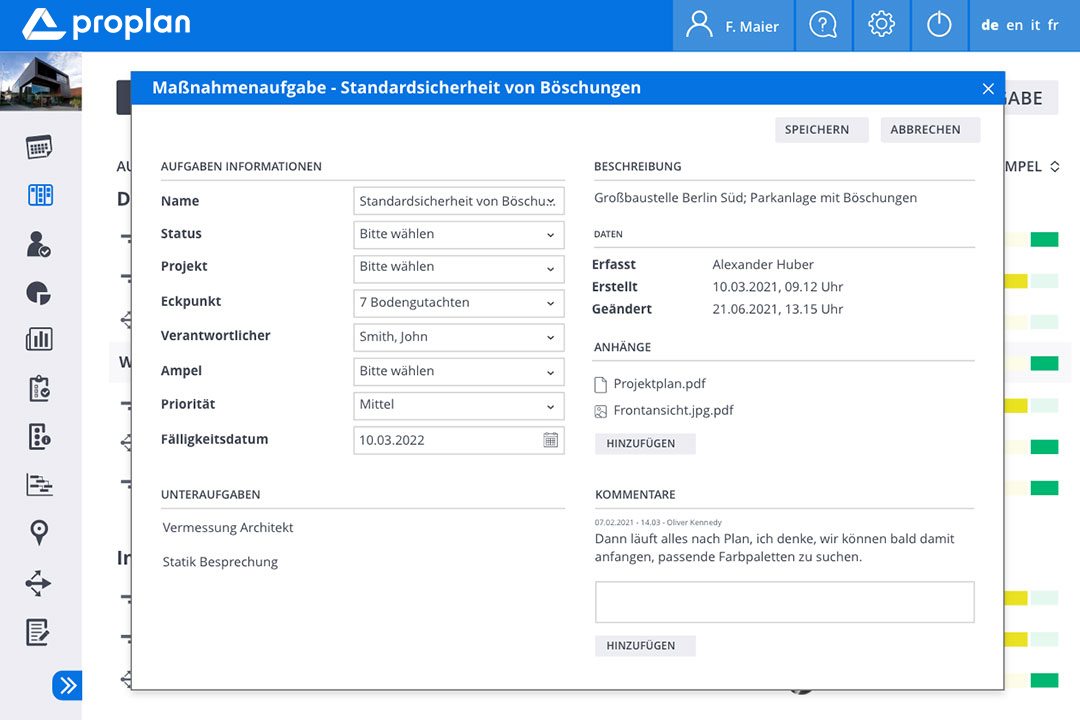Open the Projektplan.pdf attachment
Viewport: 1080px width, 720px height.
(659, 384)
